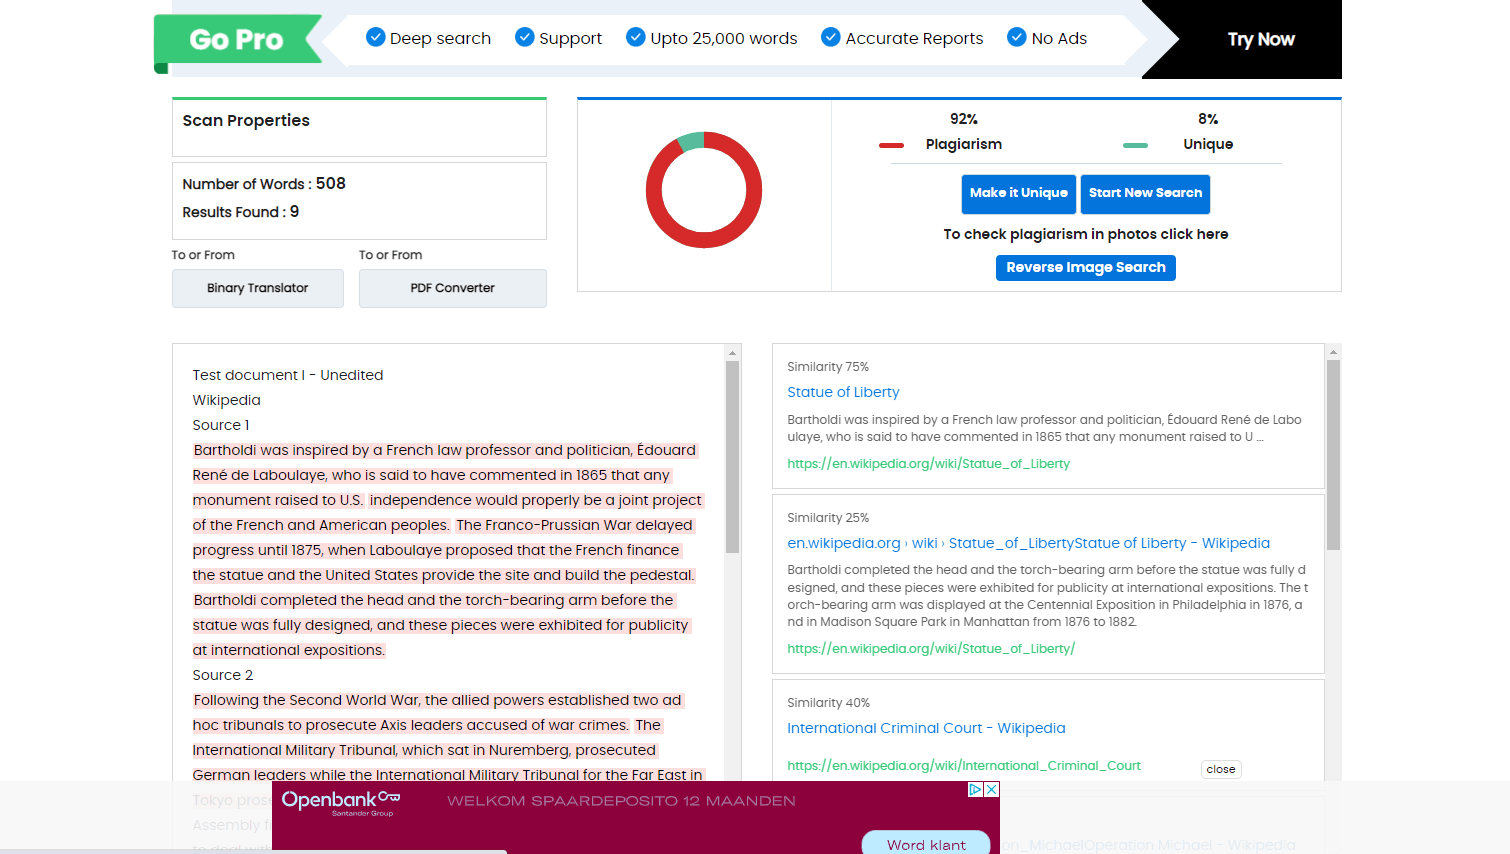1510x854 pixels.
Task: Click the '8%' unique value
Action: pyautogui.click(x=1208, y=119)
